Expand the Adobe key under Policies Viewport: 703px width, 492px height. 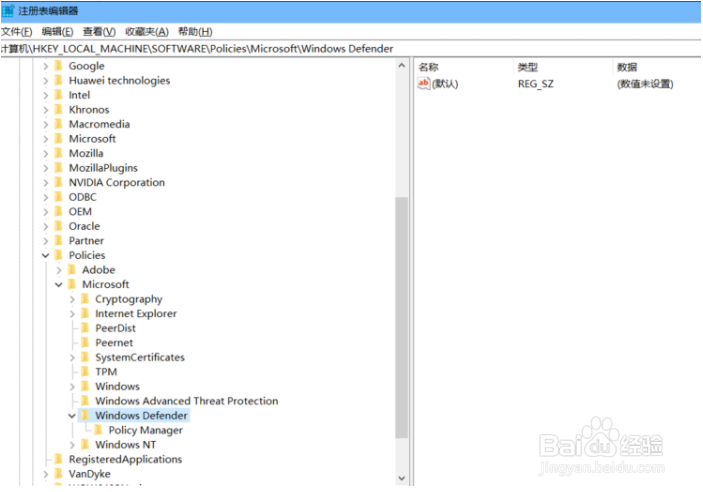point(59,270)
